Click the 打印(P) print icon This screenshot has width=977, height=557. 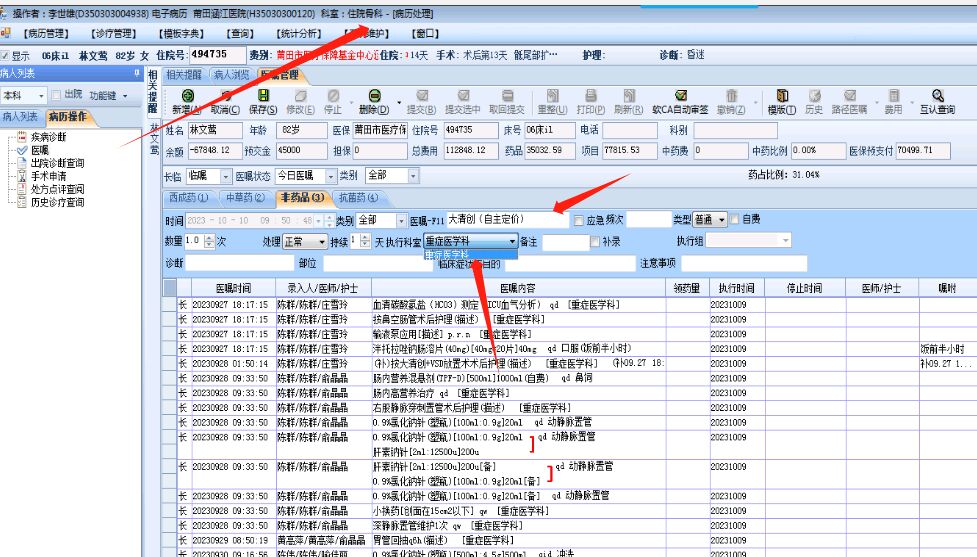591,96
